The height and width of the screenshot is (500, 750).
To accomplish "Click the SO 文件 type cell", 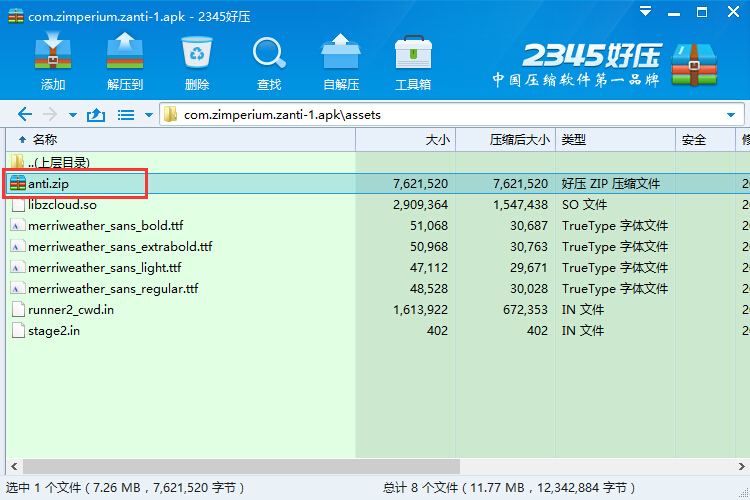I will pos(584,205).
